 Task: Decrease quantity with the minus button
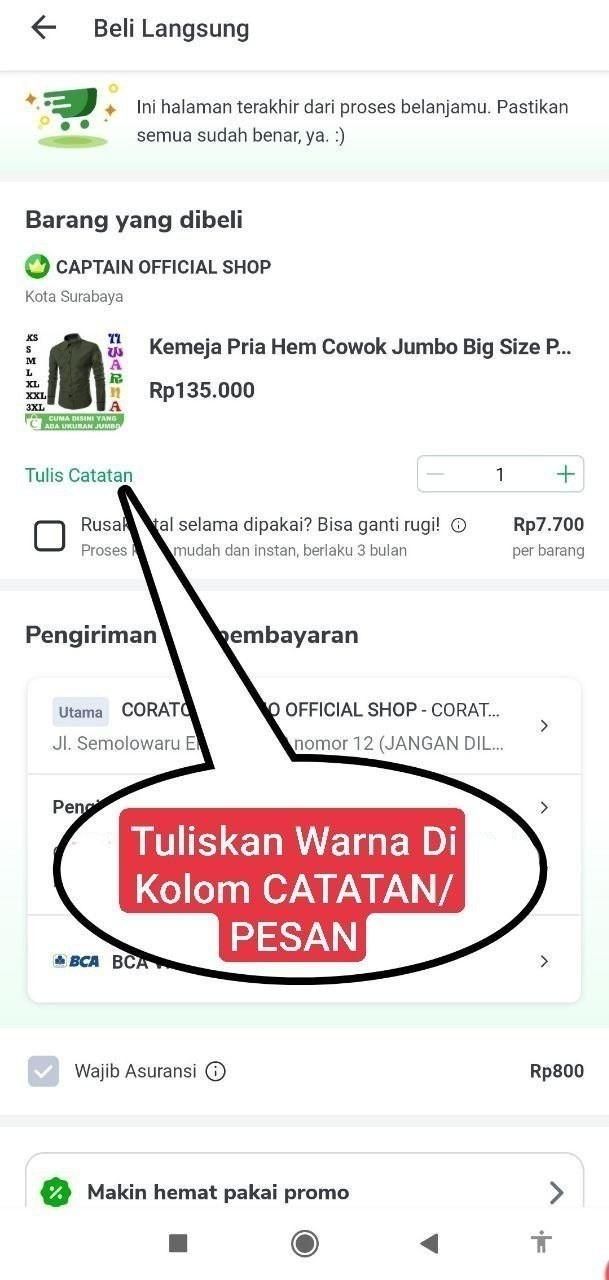tap(435, 474)
